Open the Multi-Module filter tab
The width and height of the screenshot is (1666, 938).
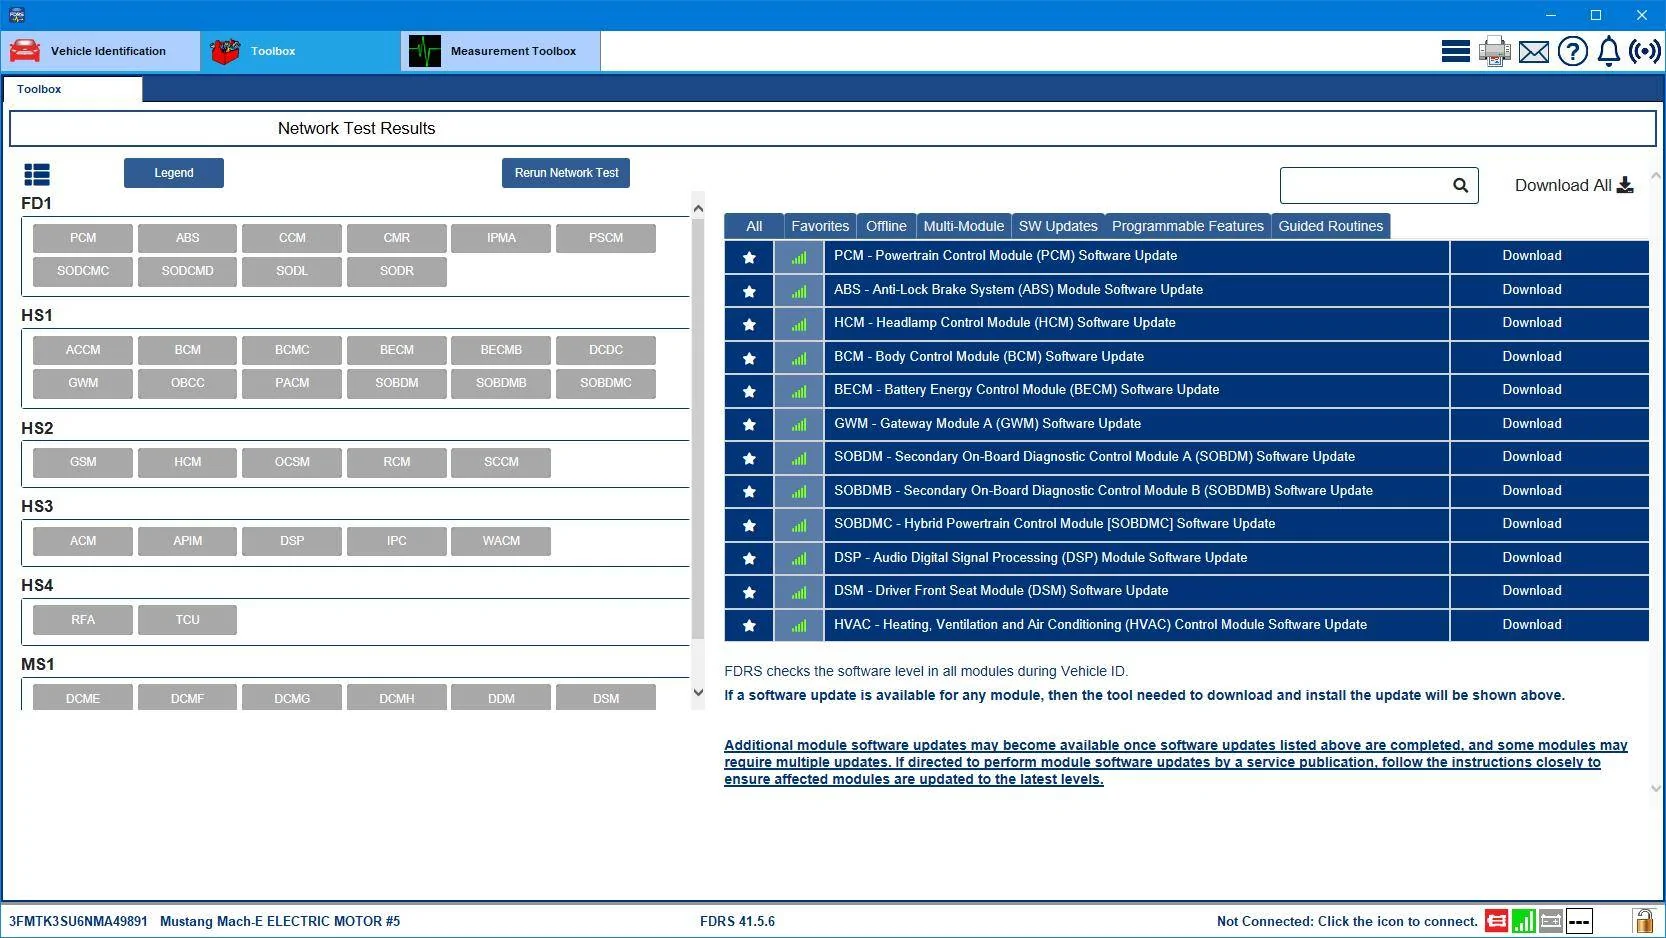[x=963, y=226]
